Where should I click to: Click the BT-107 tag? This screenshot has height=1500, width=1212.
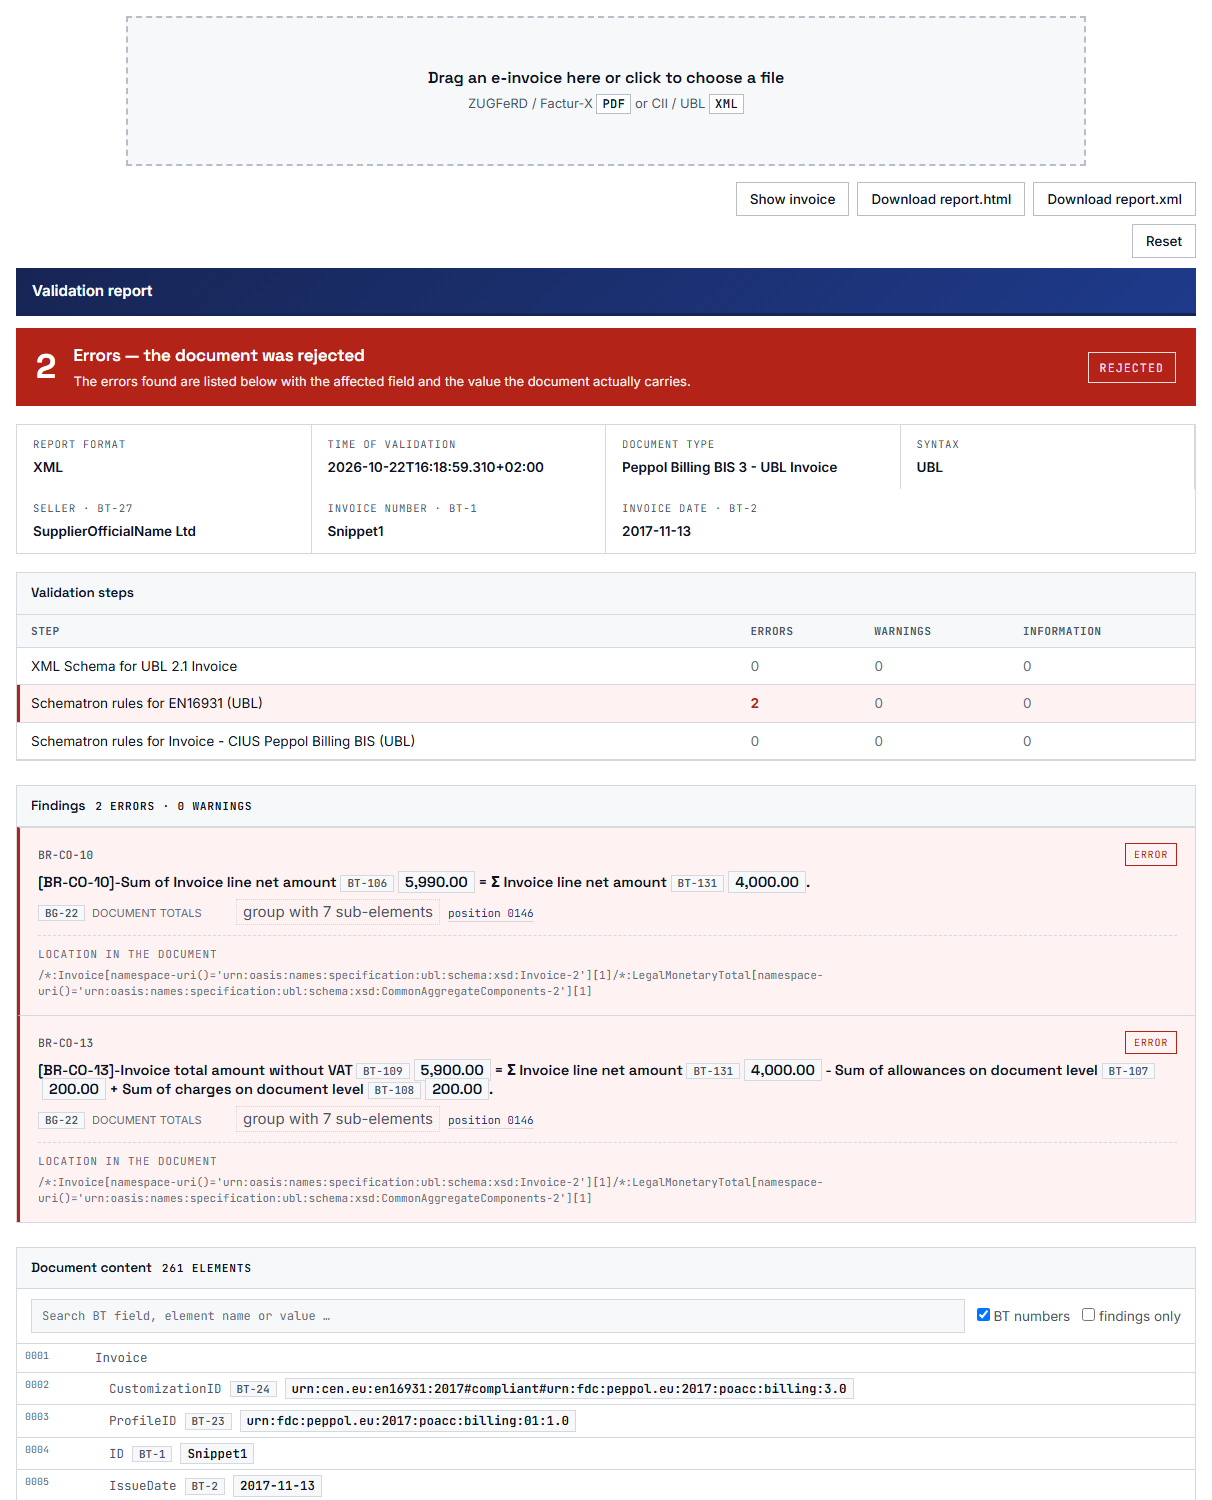coord(1128,1071)
